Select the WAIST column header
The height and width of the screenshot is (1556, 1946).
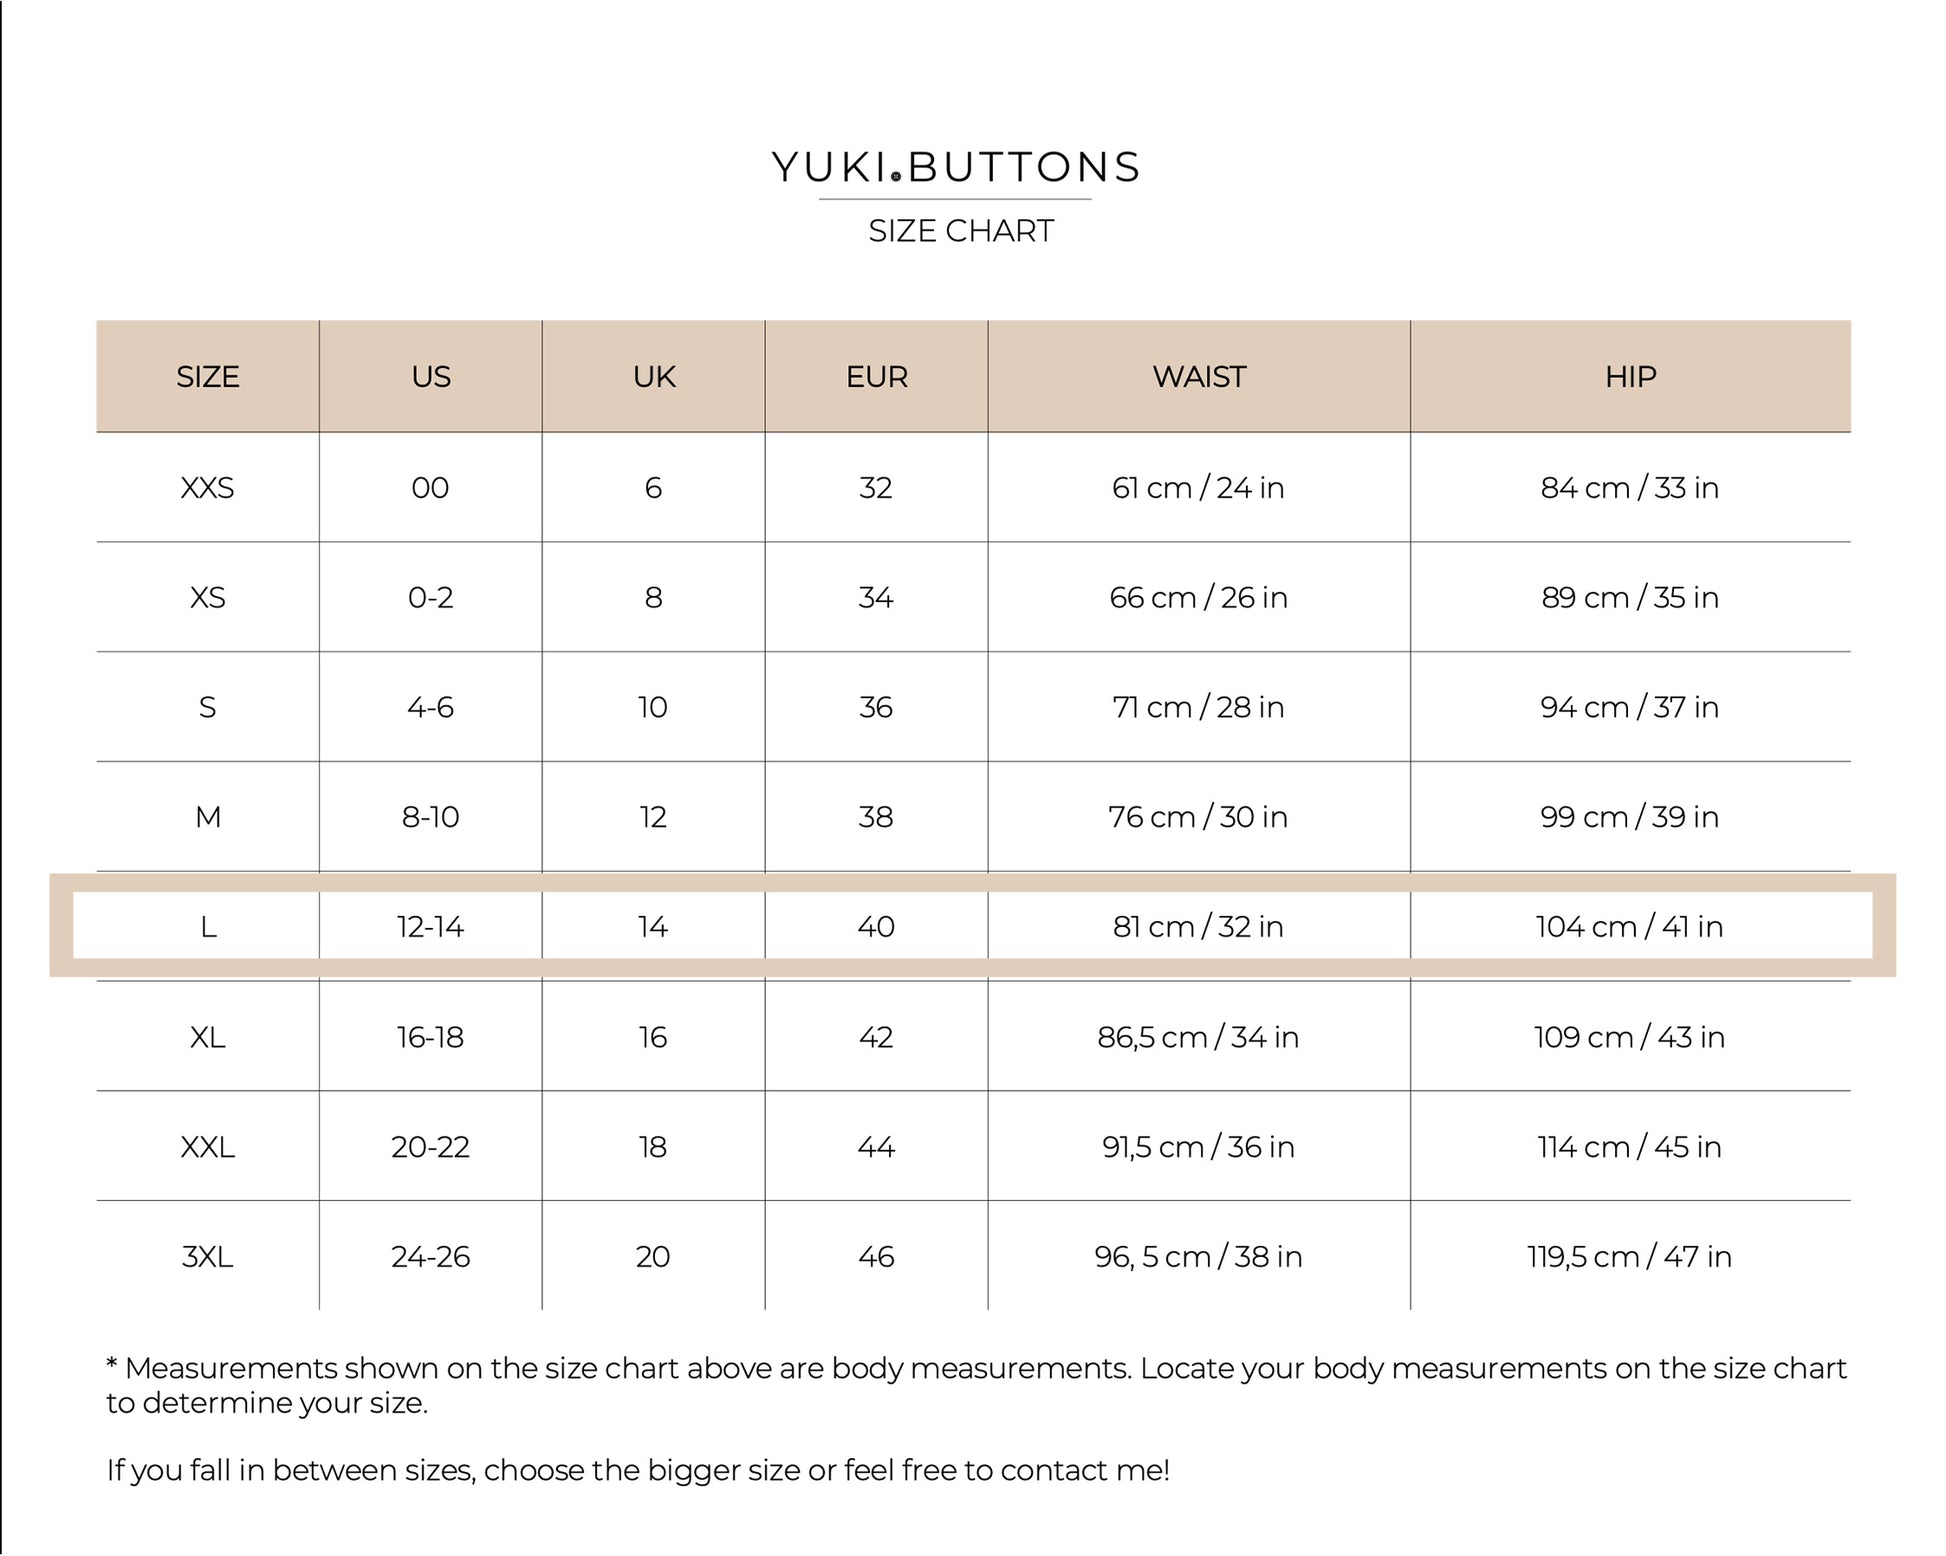pyautogui.click(x=1198, y=377)
